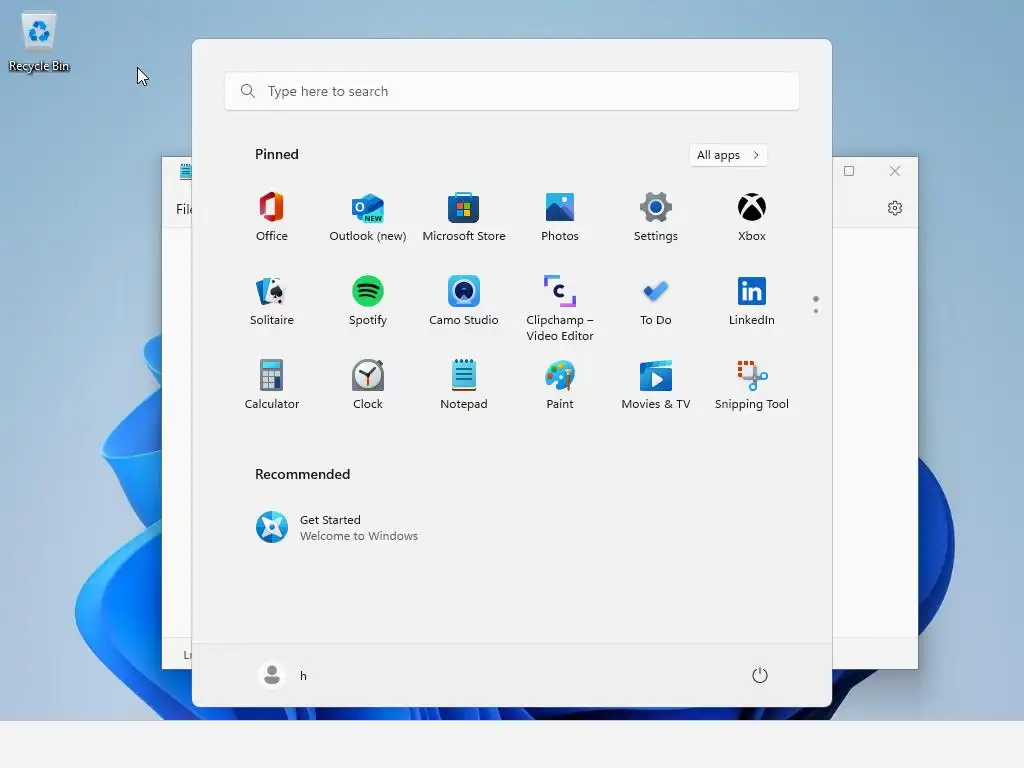Open the LinkedIn app

click(x=752, y=301)
